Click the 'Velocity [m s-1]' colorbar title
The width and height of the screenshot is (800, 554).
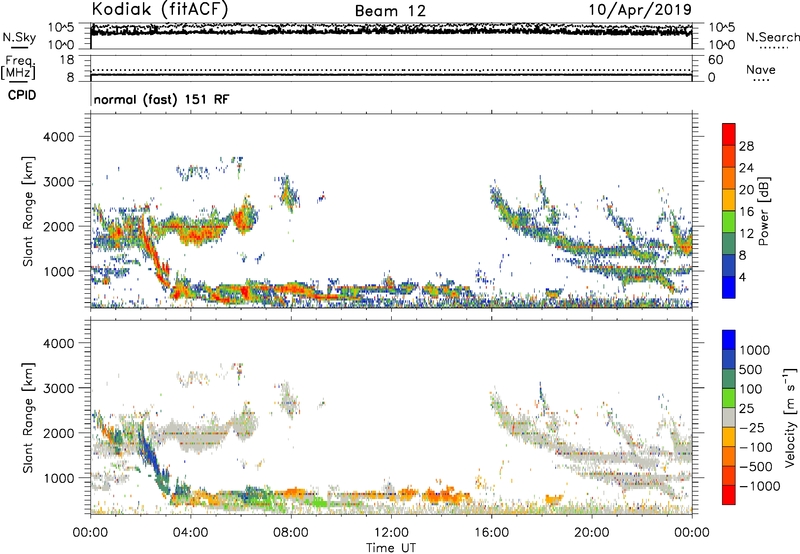tap(790, 417)
